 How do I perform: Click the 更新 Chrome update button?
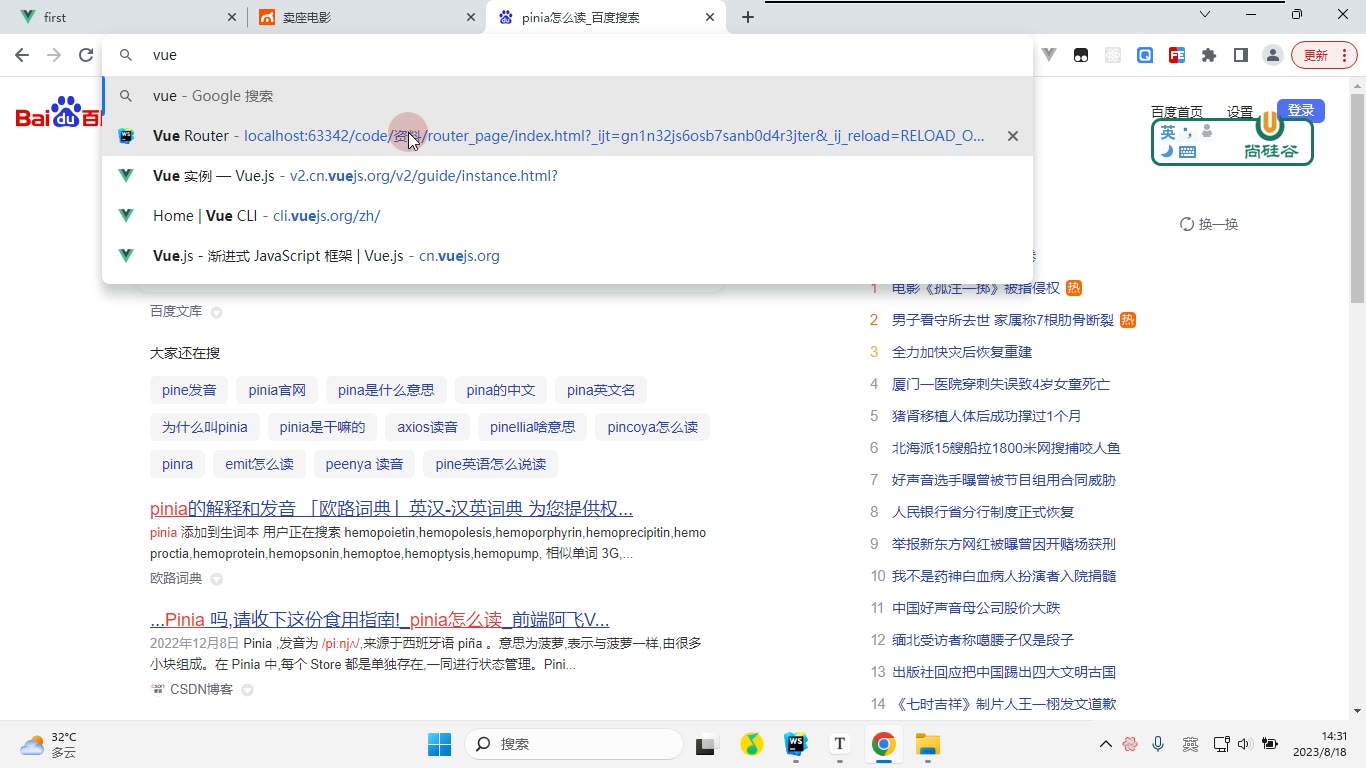point(1324,55)
